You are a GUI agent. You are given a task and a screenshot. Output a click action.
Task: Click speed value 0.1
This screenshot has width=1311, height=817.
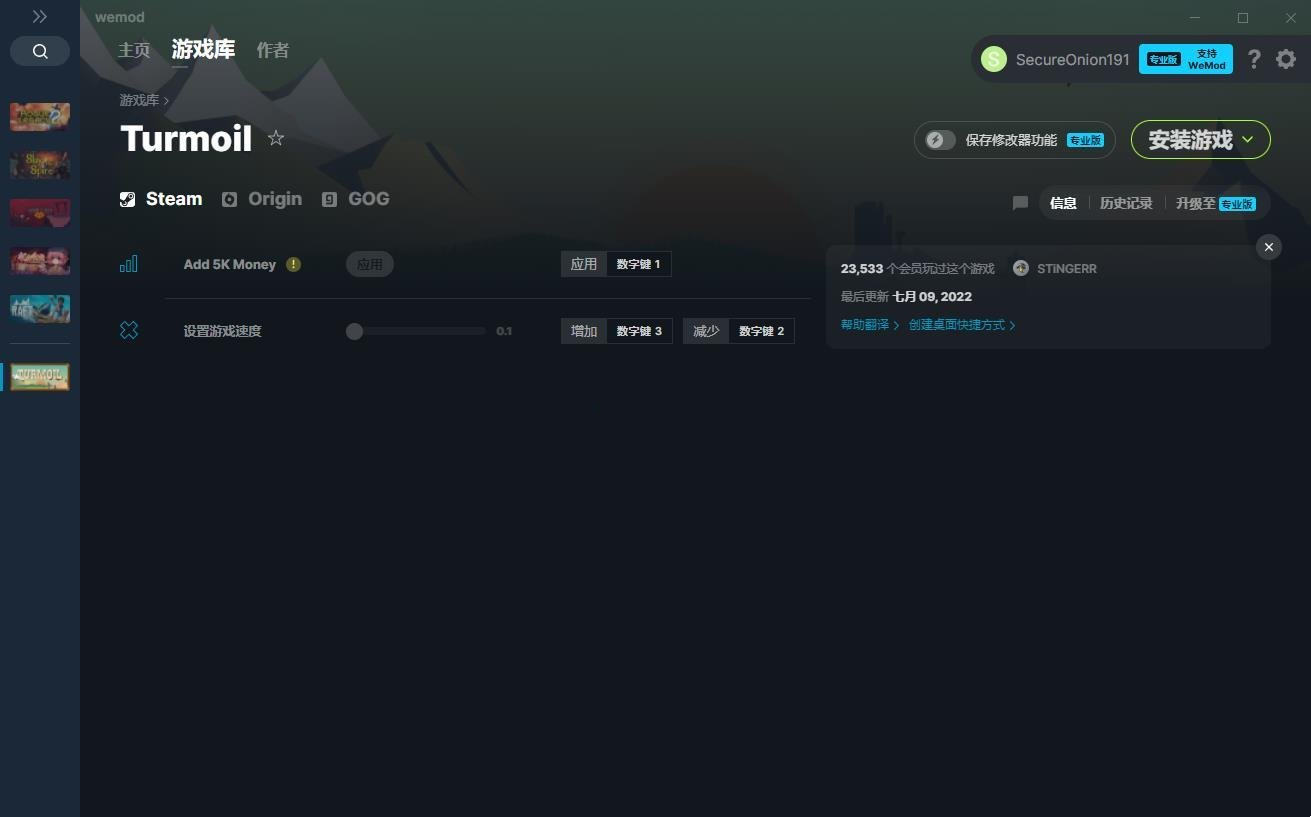(x=504, y=331)
